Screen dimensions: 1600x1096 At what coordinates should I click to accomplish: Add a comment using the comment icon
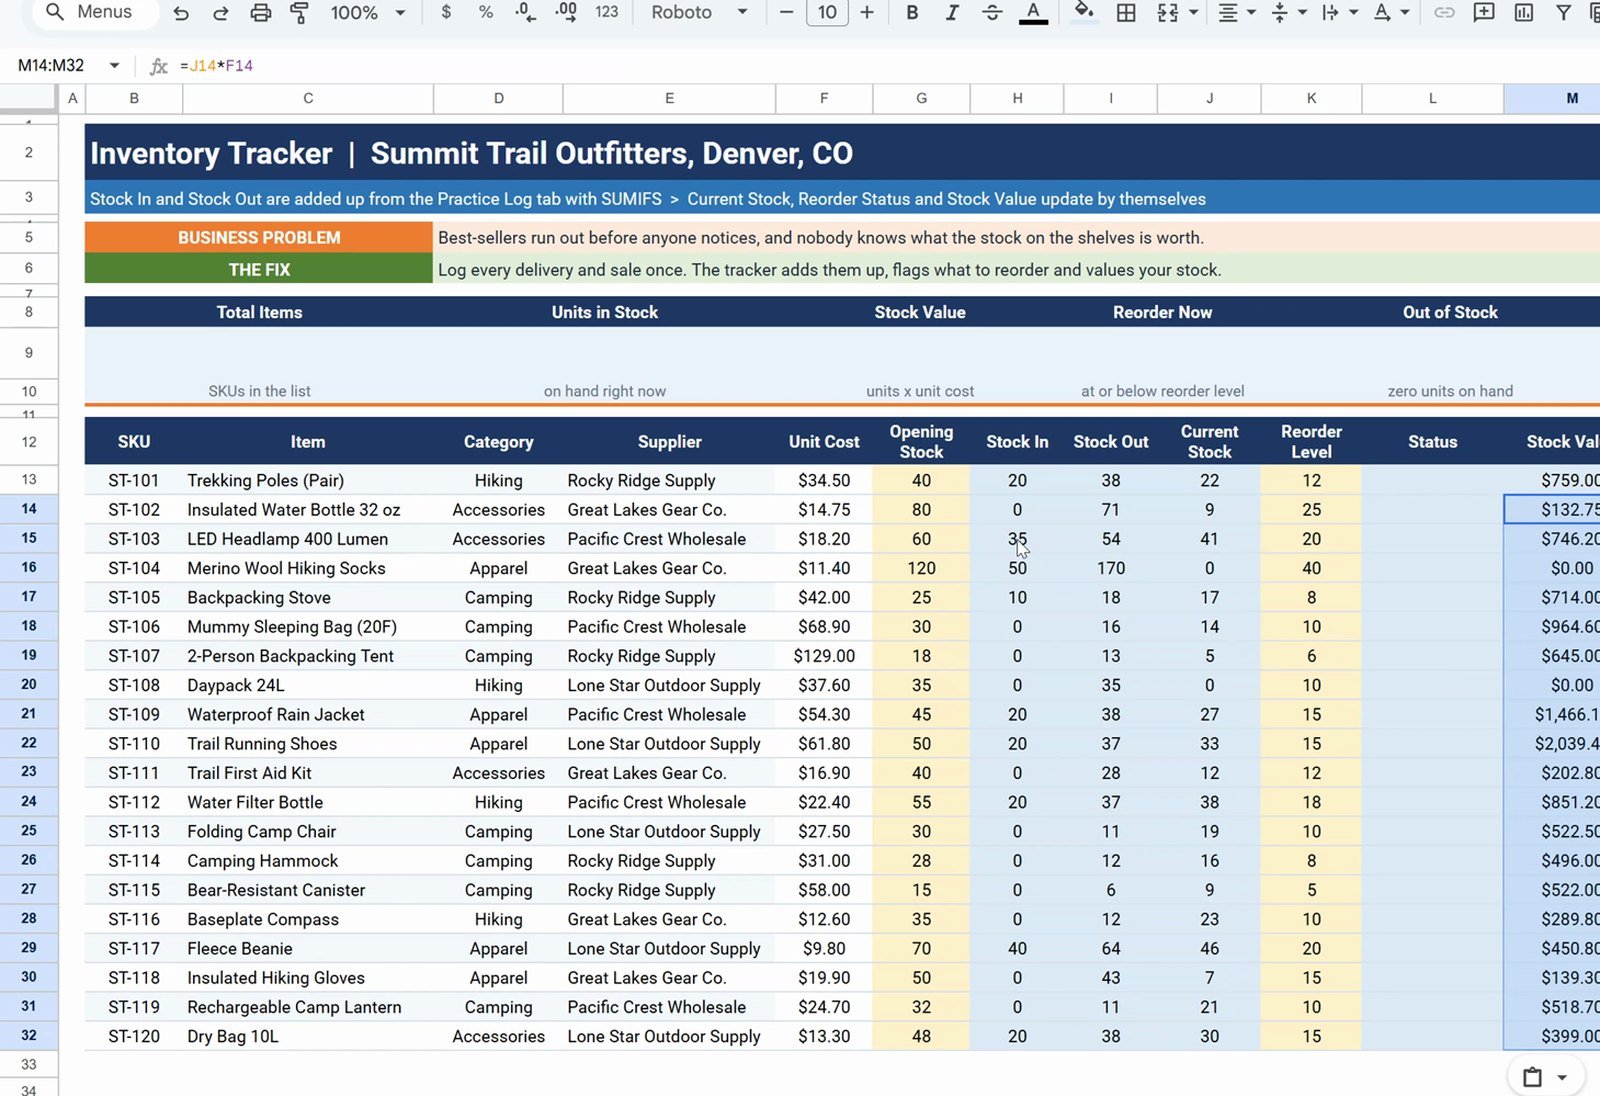click(x=1484, y=13)
